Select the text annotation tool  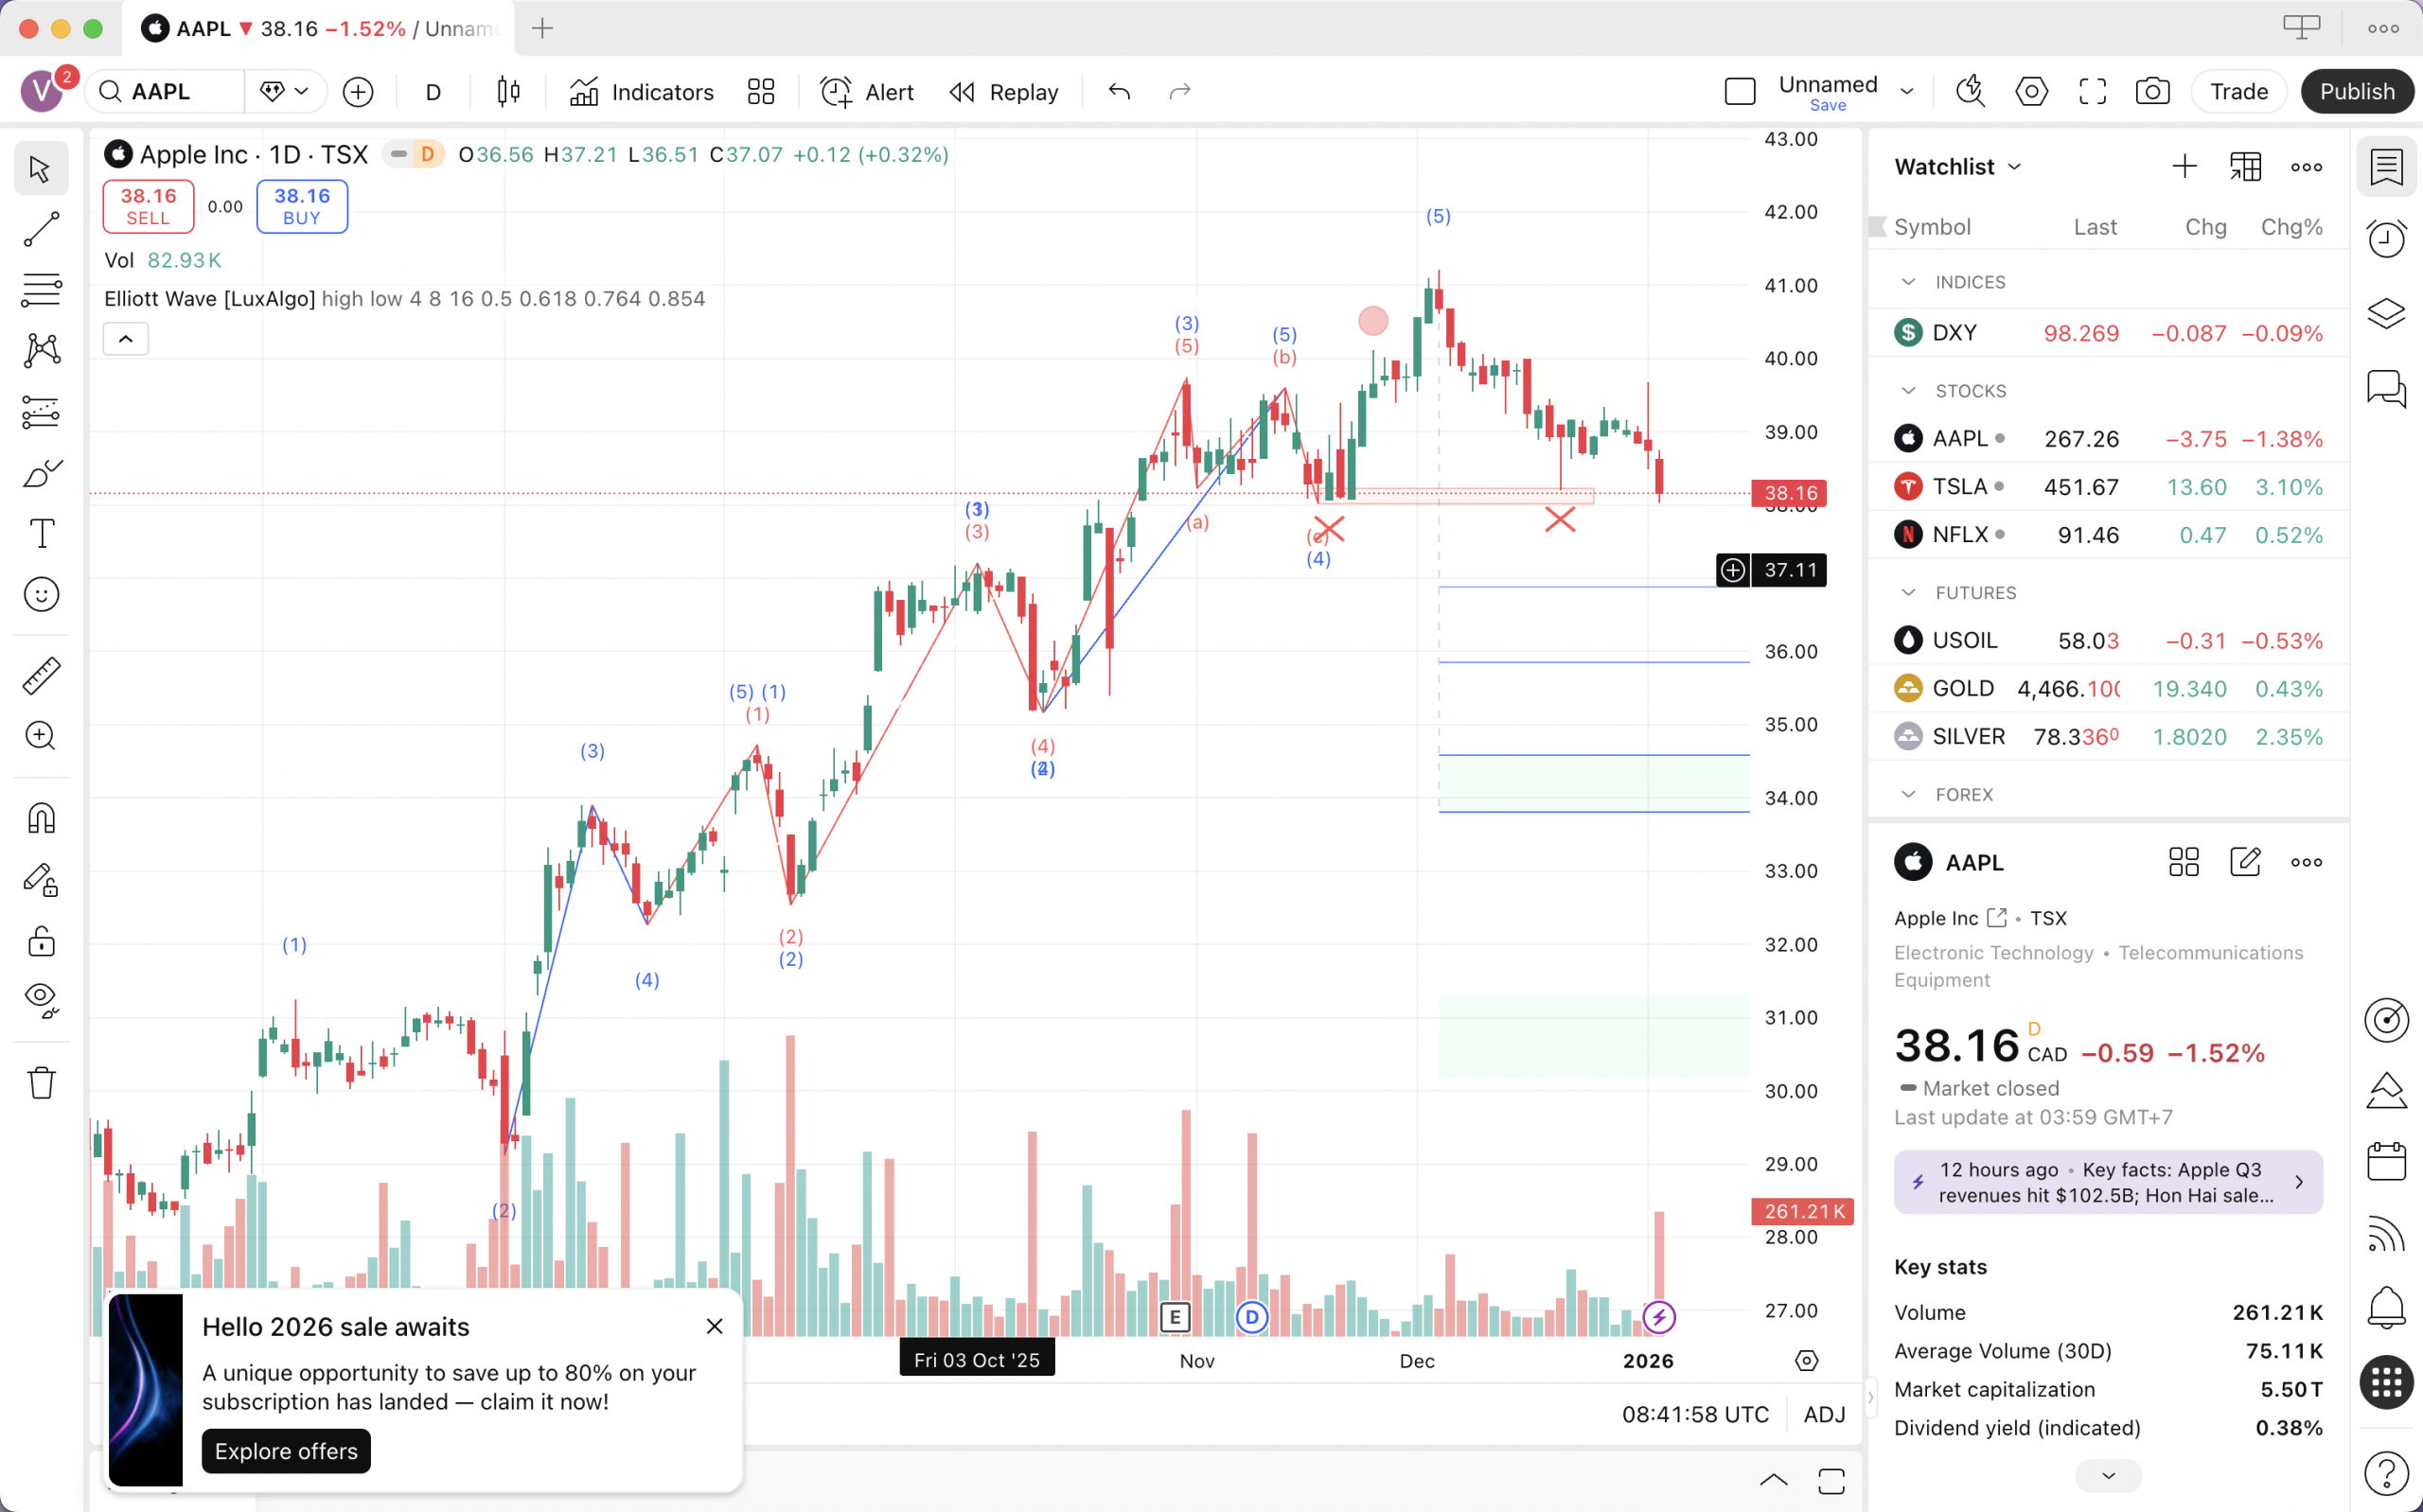tap(41, 533)
